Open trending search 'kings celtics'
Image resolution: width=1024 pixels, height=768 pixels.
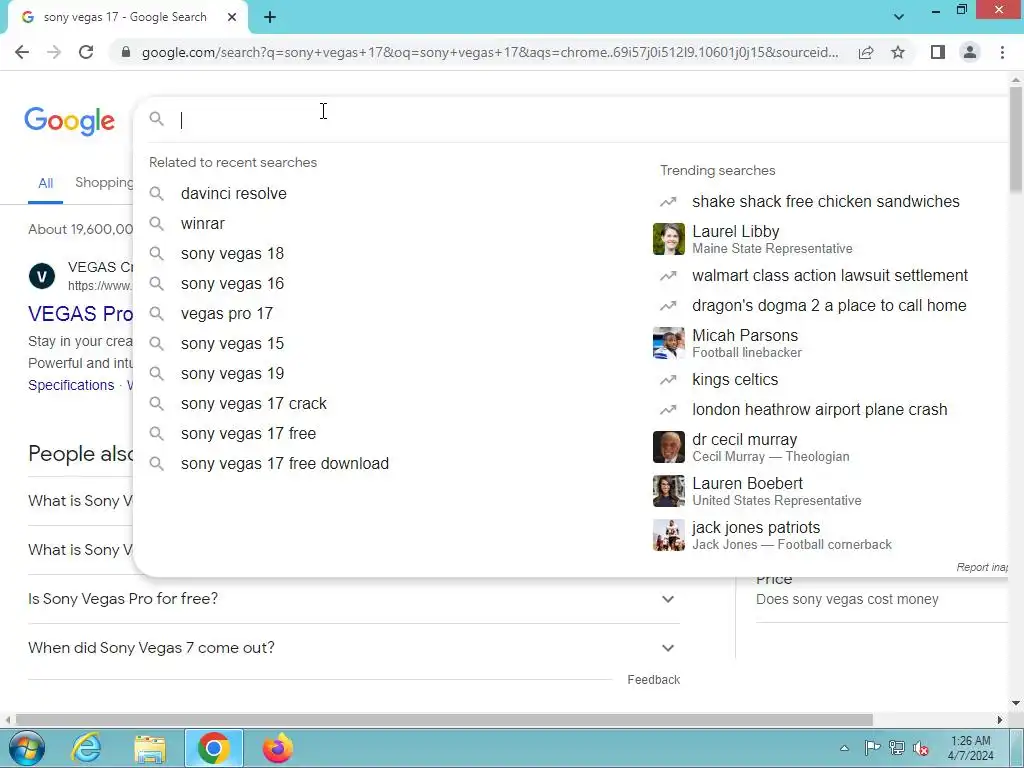[735, 379]
